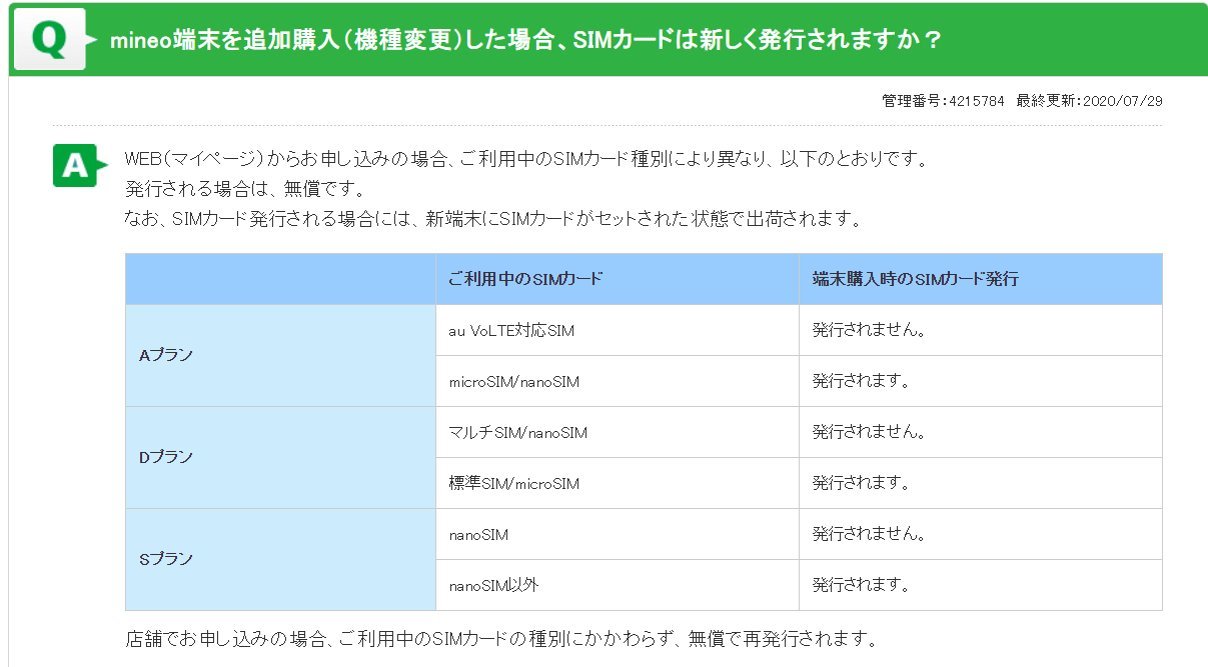This screenshot has width=1208, height=667.
Task: Click the マルチSIM/nanoSIM cell
Action: 617,432
